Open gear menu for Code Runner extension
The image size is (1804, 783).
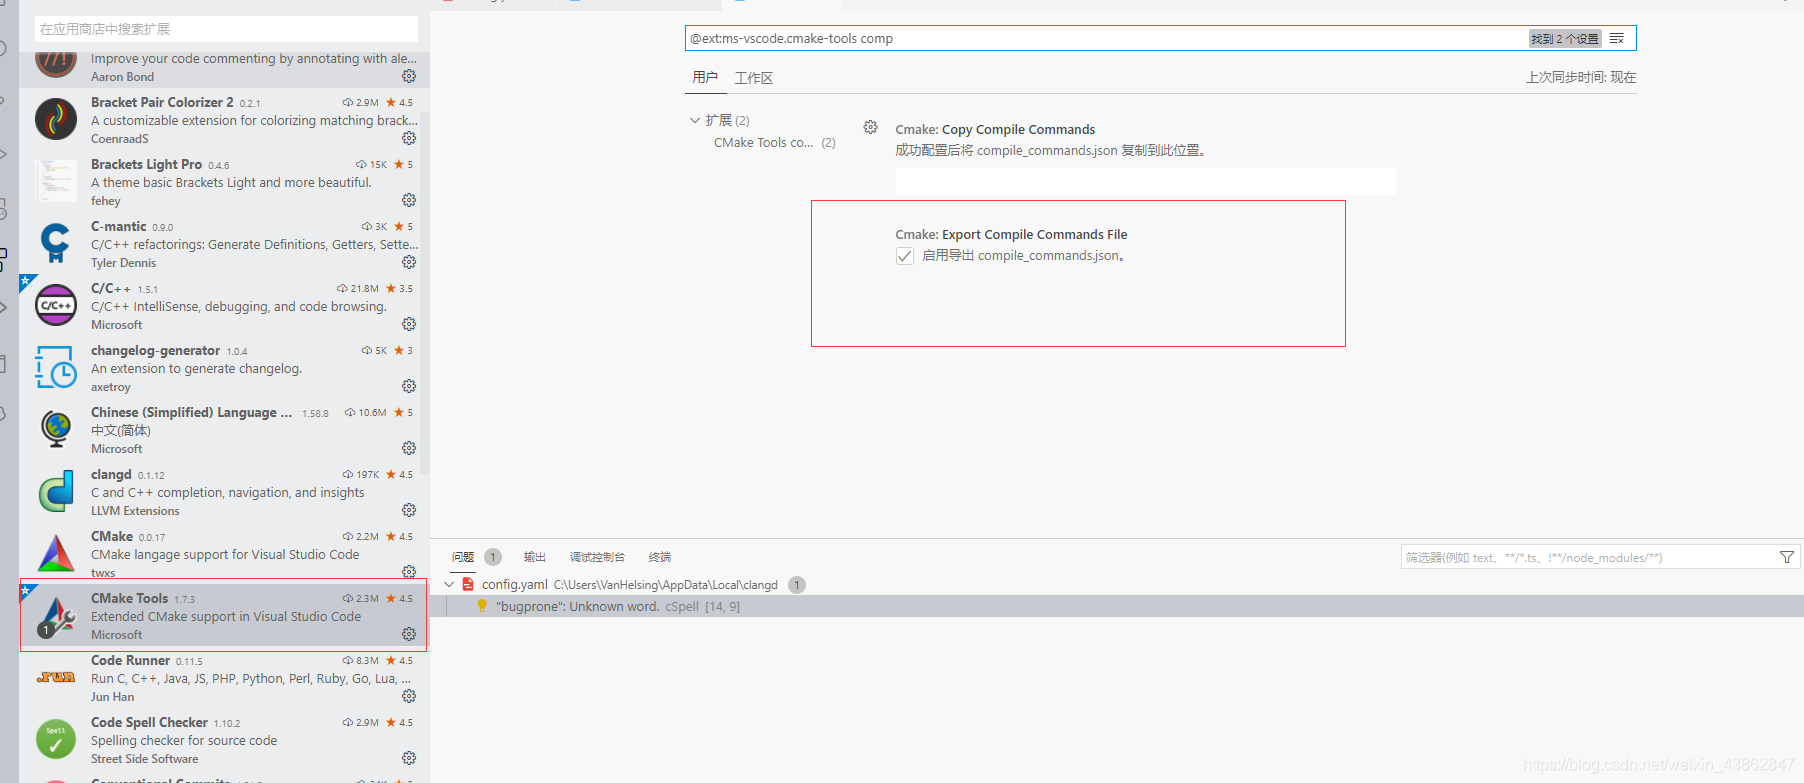tap(409, 696)
